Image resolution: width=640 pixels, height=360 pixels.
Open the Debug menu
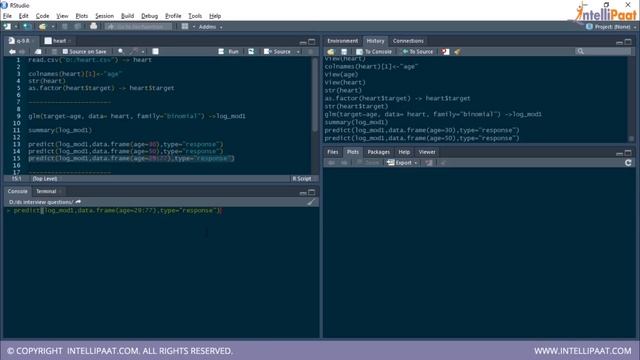[x=149, y=16]
